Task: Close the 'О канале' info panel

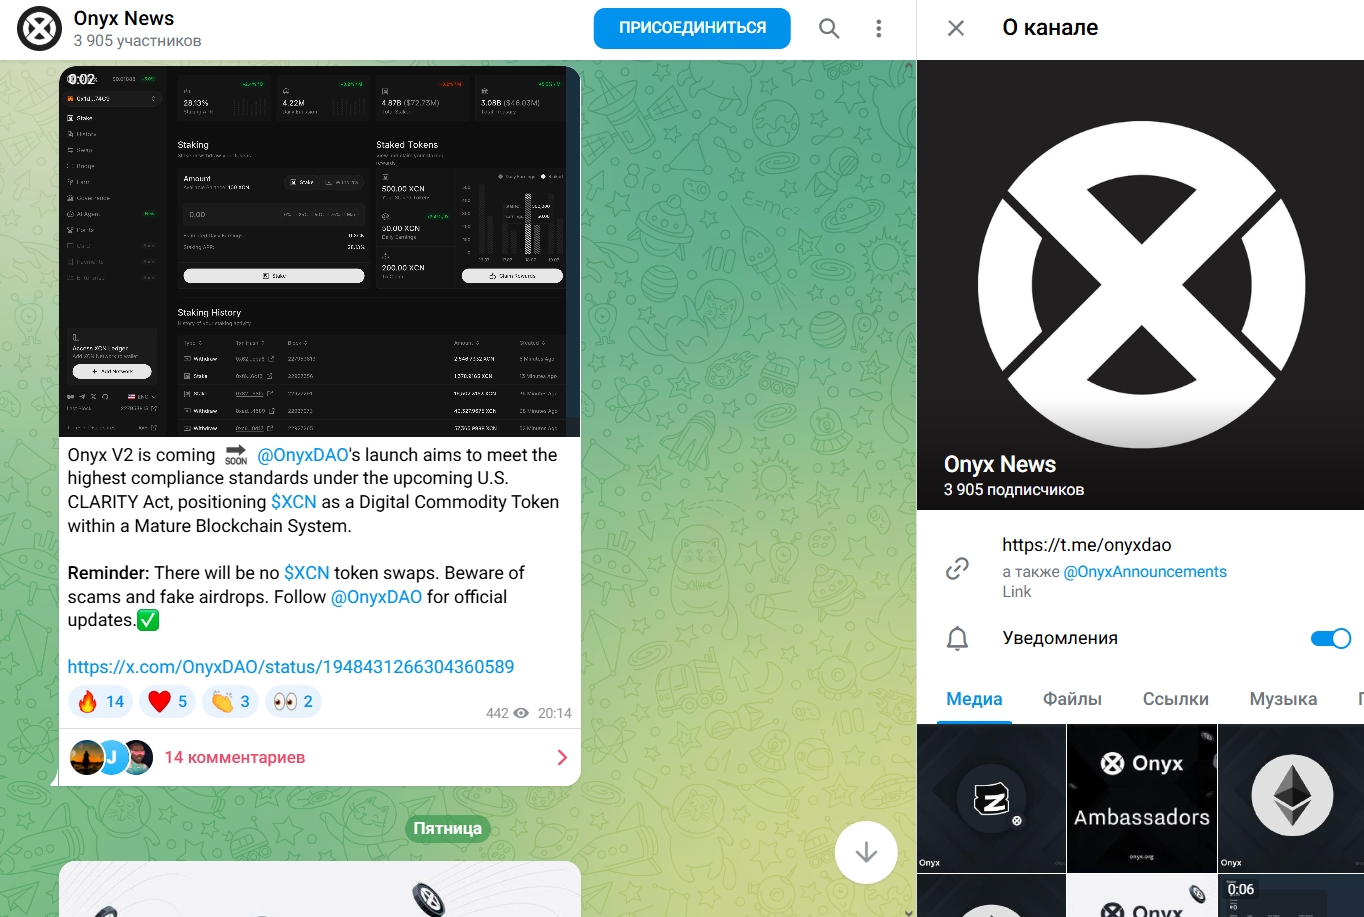Action: (x=956, y=28)
